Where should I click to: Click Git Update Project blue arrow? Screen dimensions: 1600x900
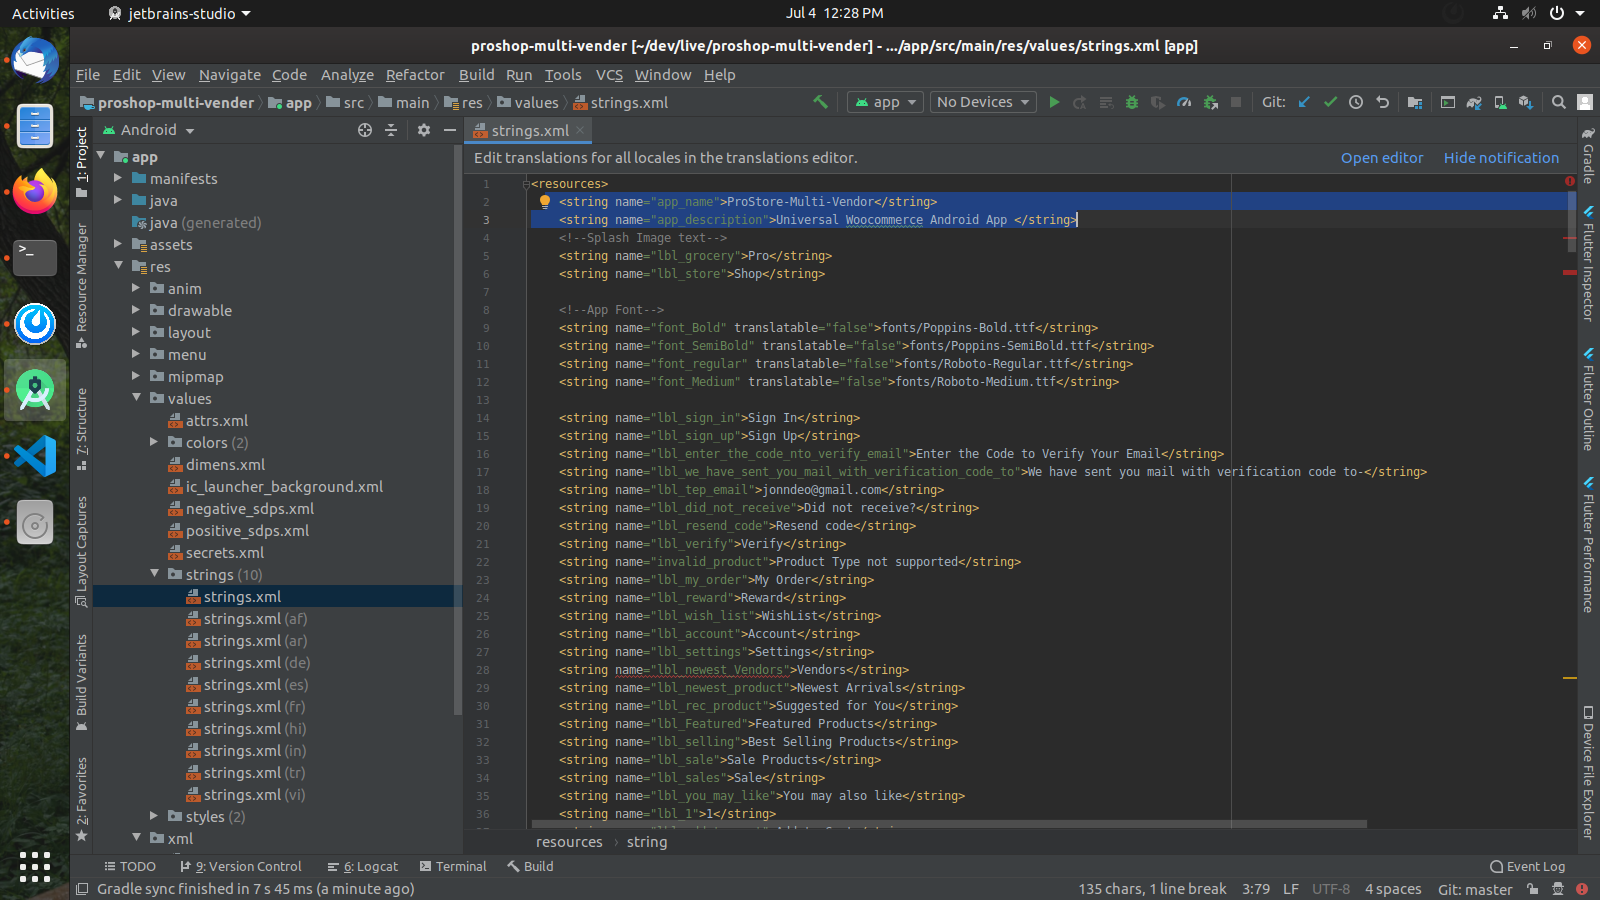point(1304,102)
